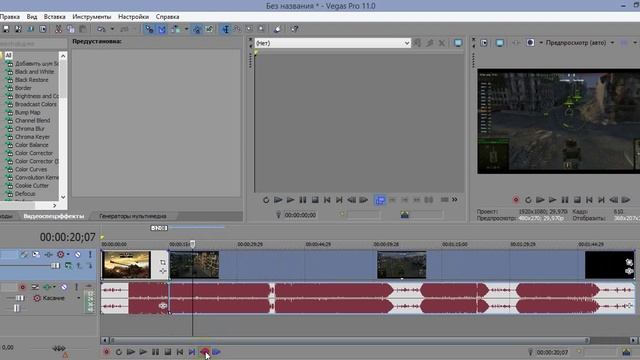Arm the audio track for record

coord(22,287)
